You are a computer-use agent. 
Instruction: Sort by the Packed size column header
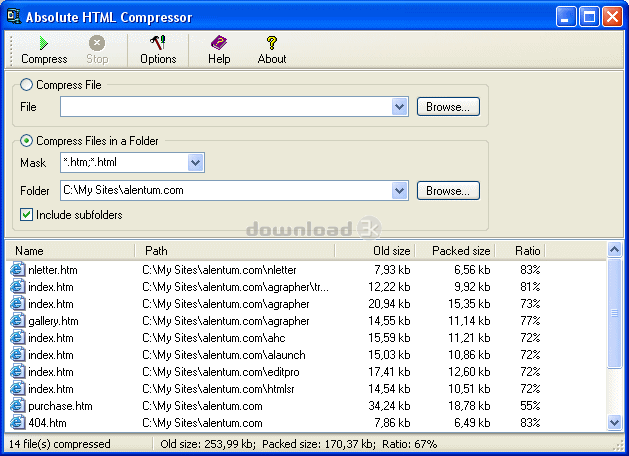tap(455, 251)
